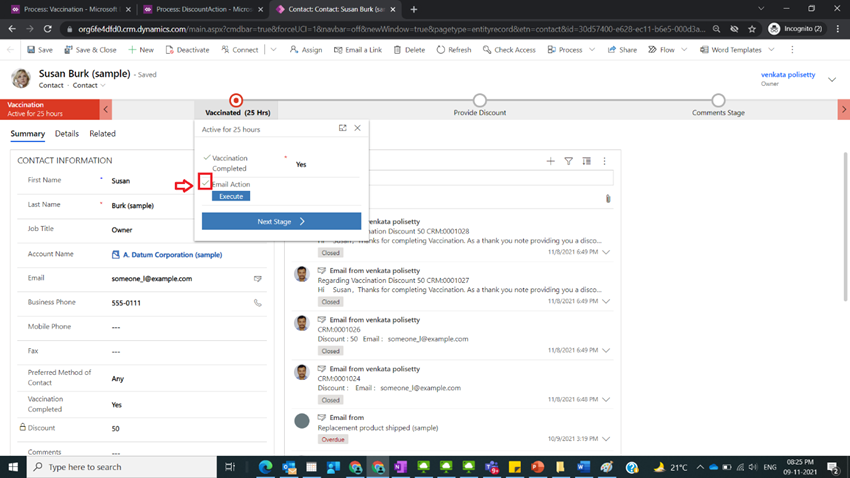Open the Contact form selector dropdown
This screenshot has height=478, width=850.
(89, 85)
